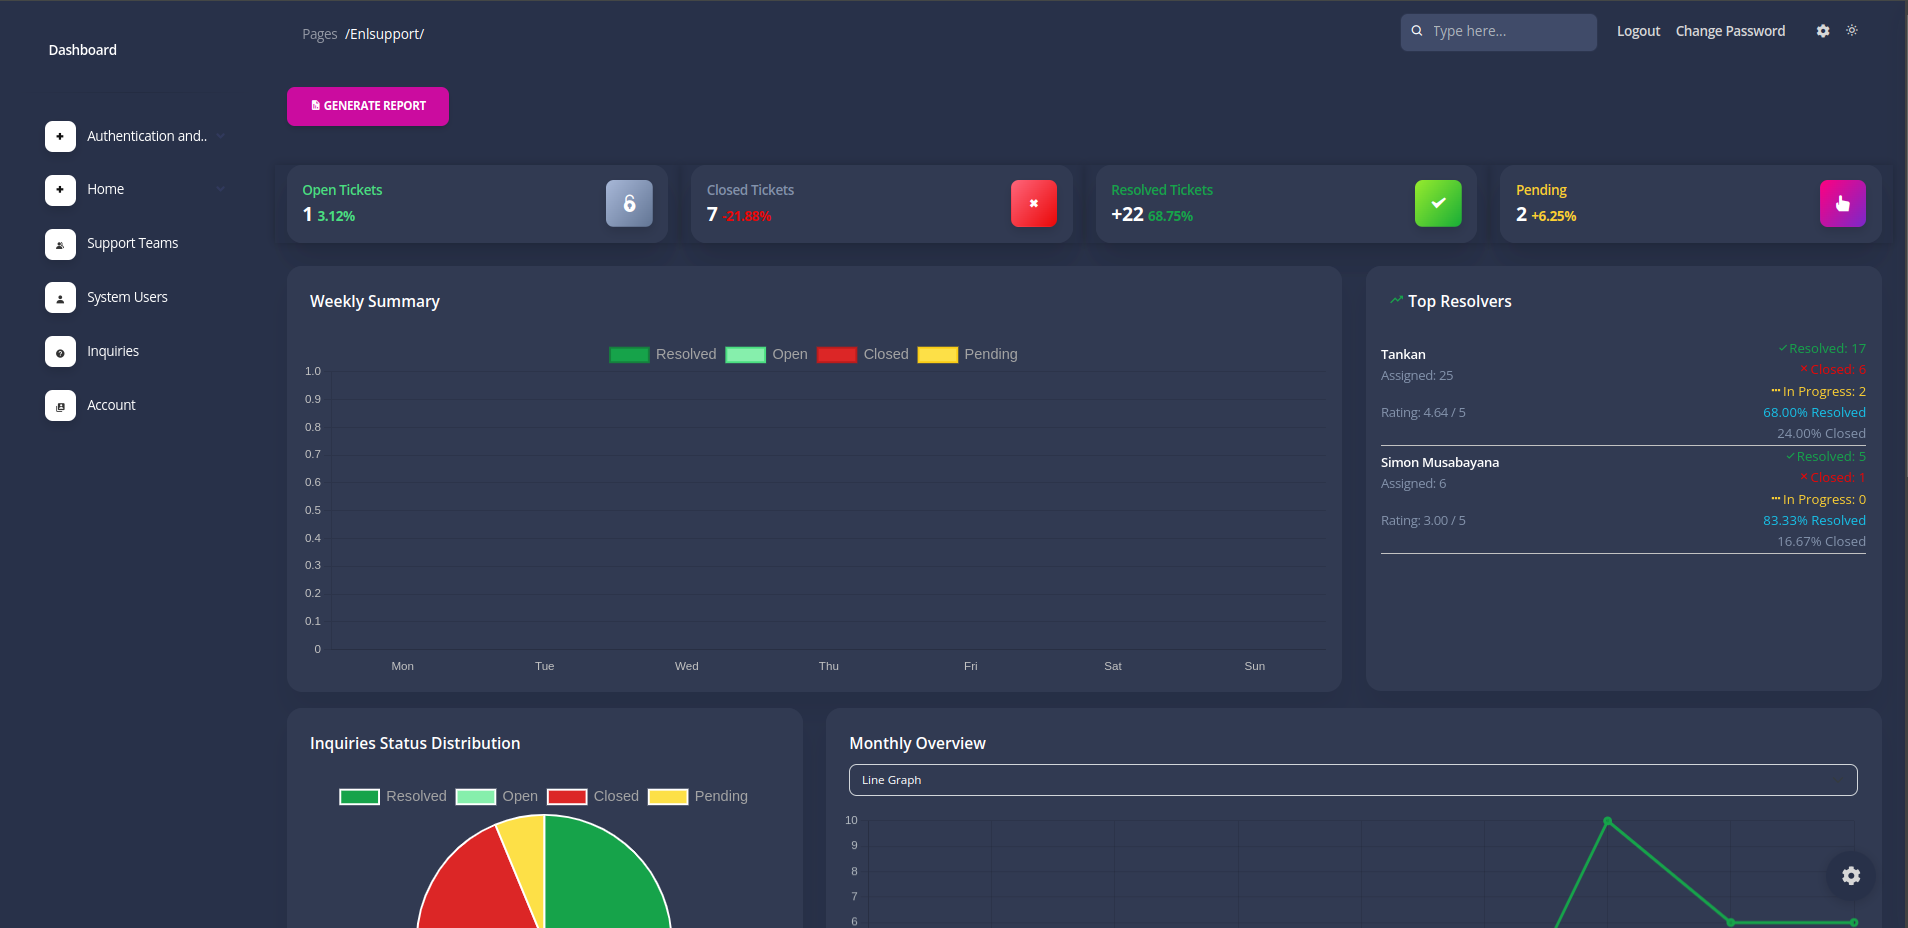Toggle light mode with the sun icon
The height and width of the screenshot is (928, 1908).
coord(1852,31)
